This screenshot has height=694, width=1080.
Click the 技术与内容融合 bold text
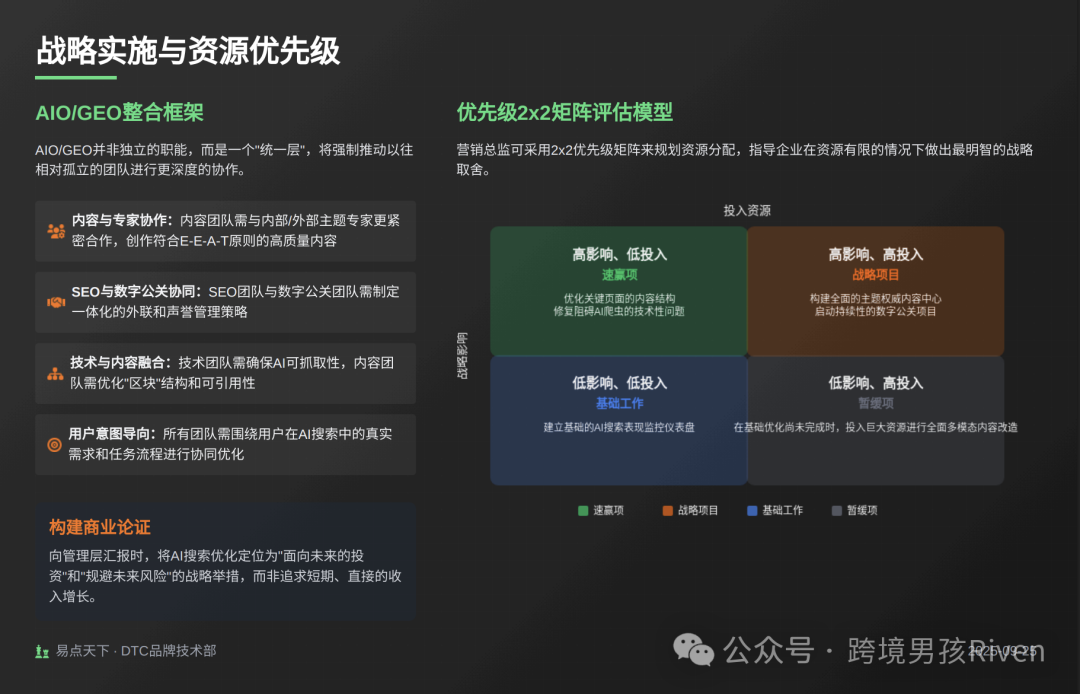tap(121, 363)
